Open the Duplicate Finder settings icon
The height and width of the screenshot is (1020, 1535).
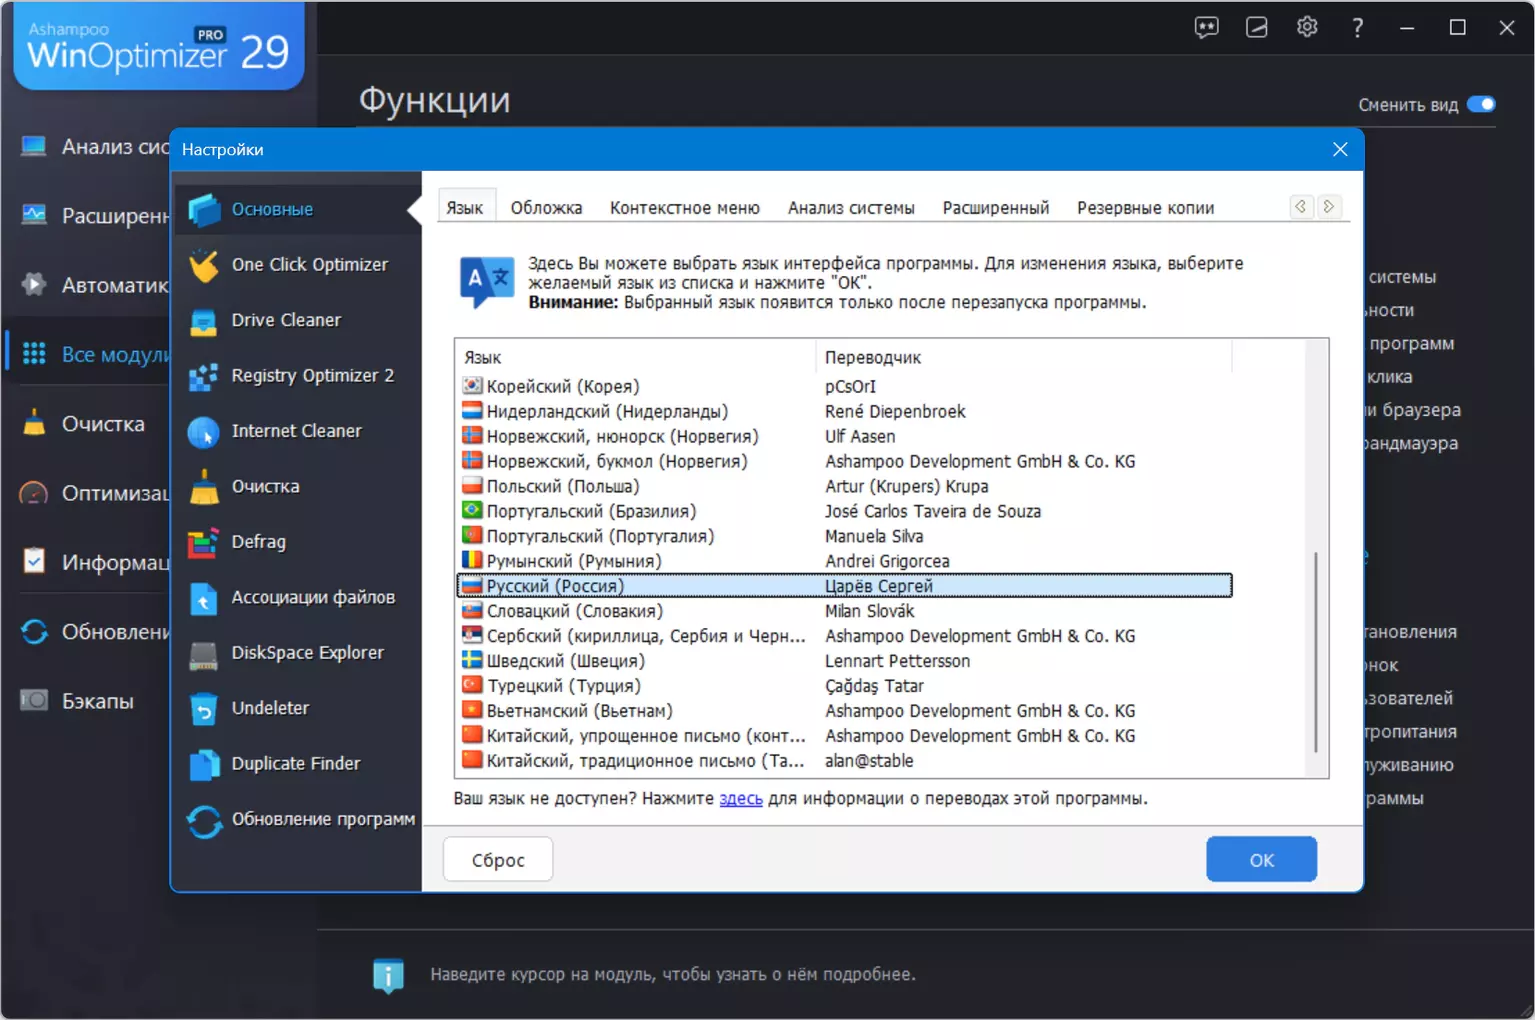click(x=204, y=765)
